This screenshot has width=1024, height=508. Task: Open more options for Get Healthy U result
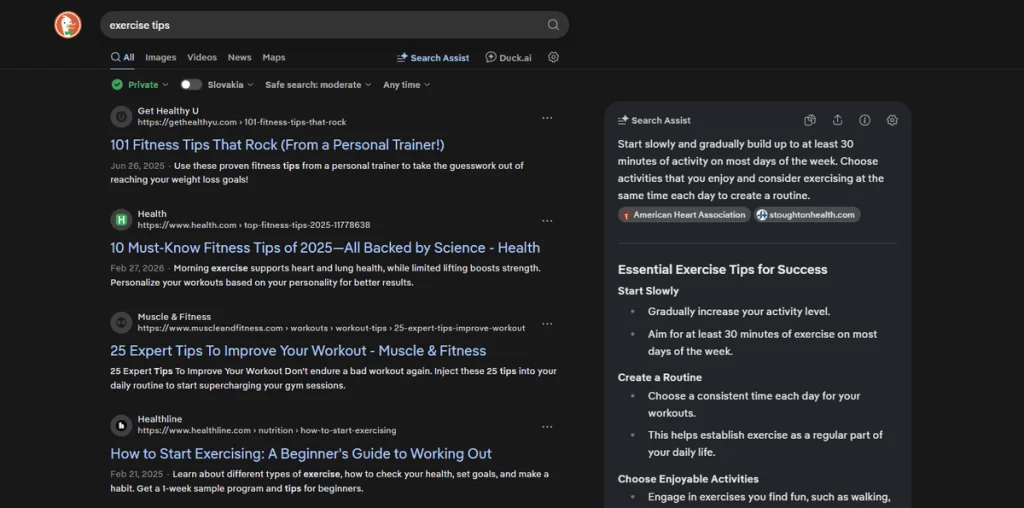point(547,118)
